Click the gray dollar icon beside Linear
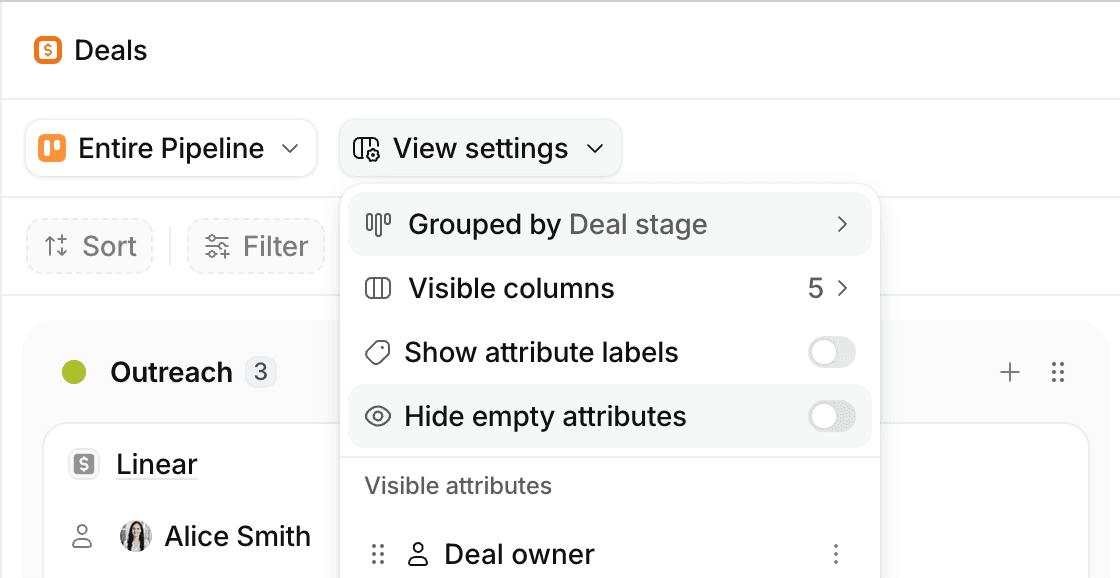Image resolution: width=1120 pixels, height=578 pixels. coord(84,464)
